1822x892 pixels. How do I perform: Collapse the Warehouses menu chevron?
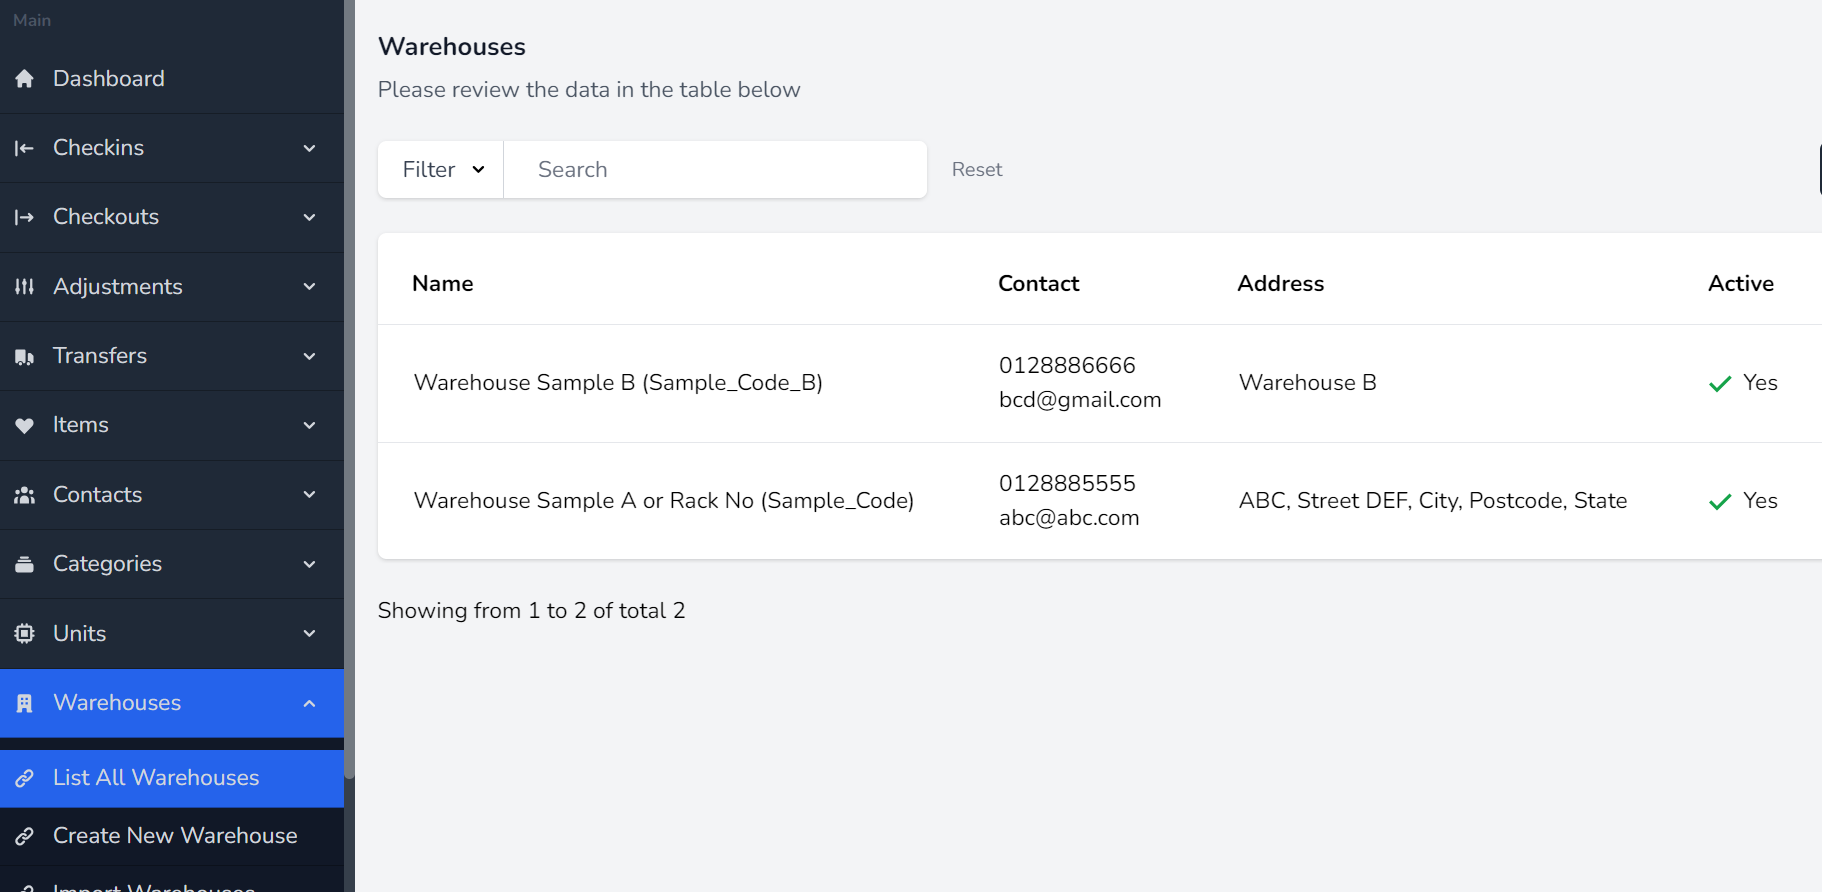tap(309, 703)
